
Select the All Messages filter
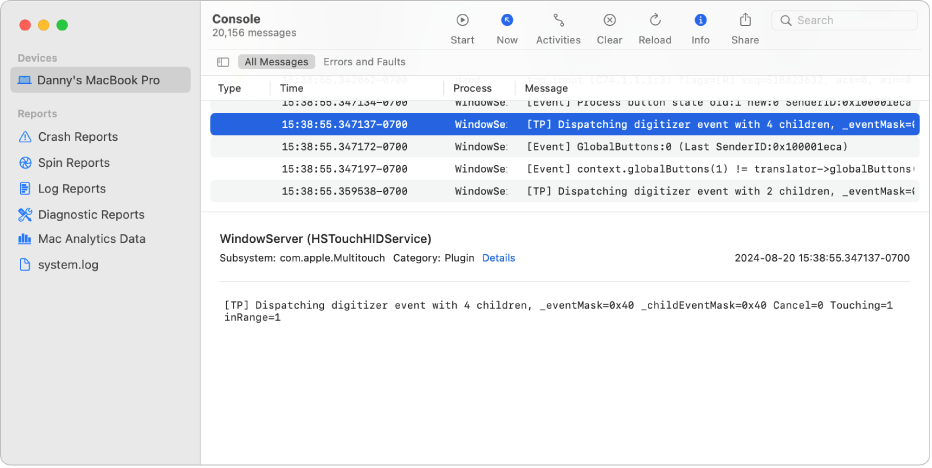tap(276, 62)
